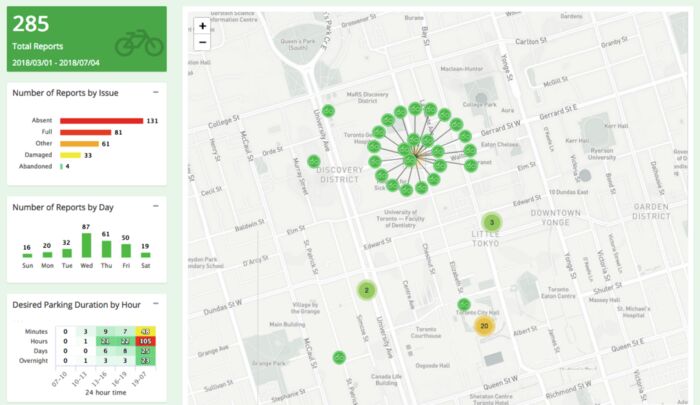
Task: Click the Garden District map label
Action: click(x=651, y=212)
